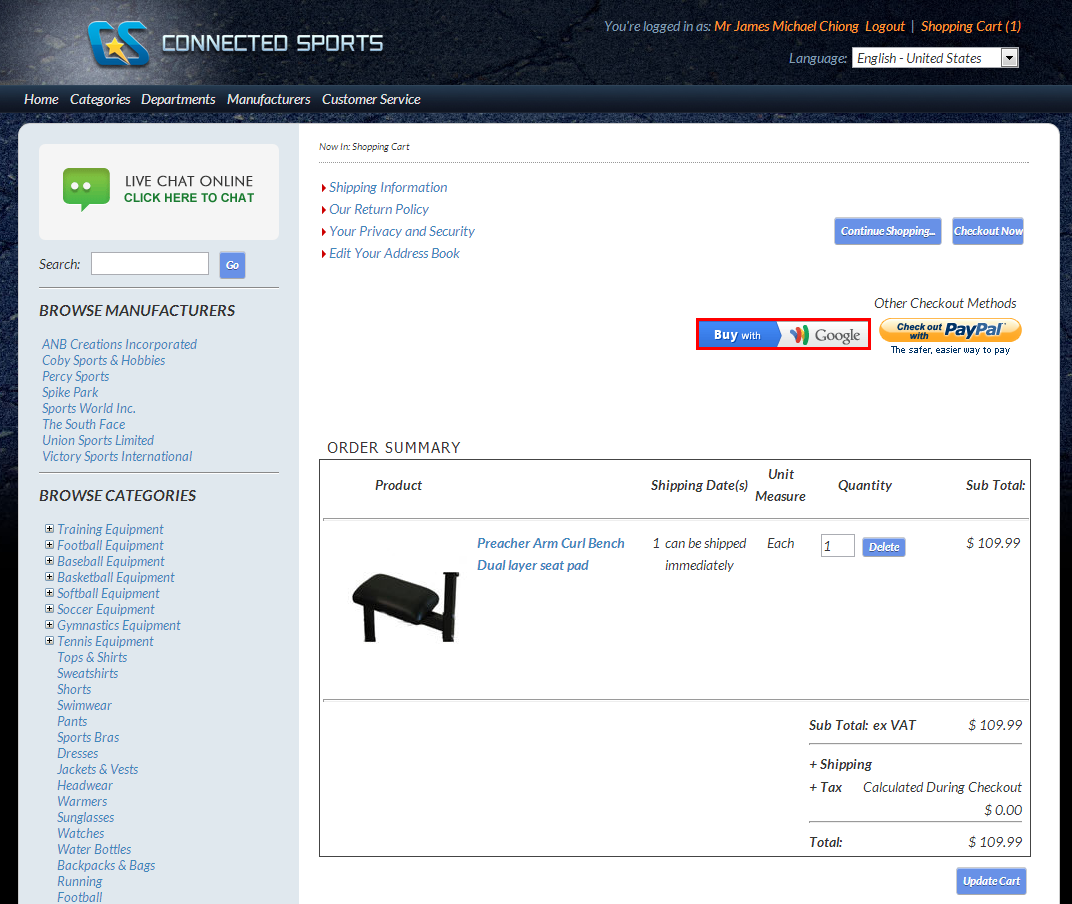Open the Dresses category
Screen dimensions: 1072x904
click(77, 753)
